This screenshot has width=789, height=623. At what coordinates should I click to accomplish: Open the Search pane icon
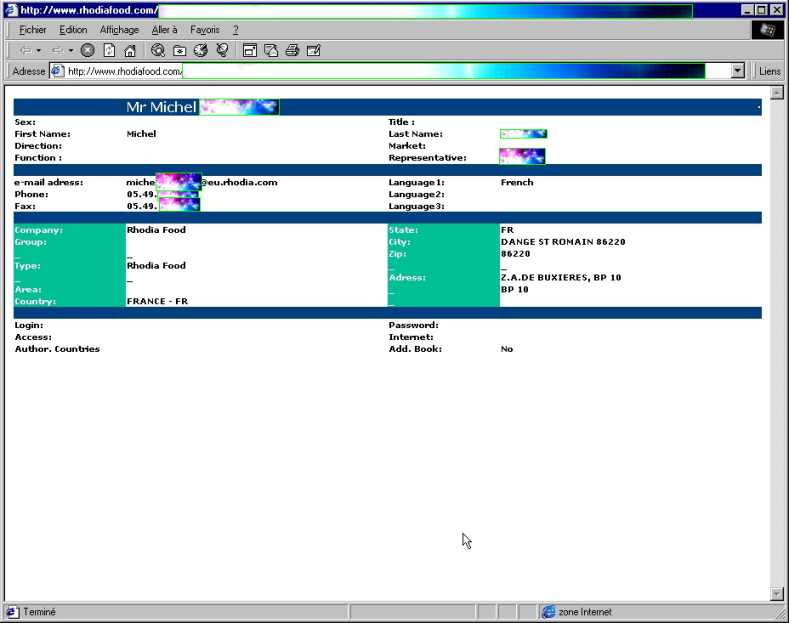coord(158,50)
